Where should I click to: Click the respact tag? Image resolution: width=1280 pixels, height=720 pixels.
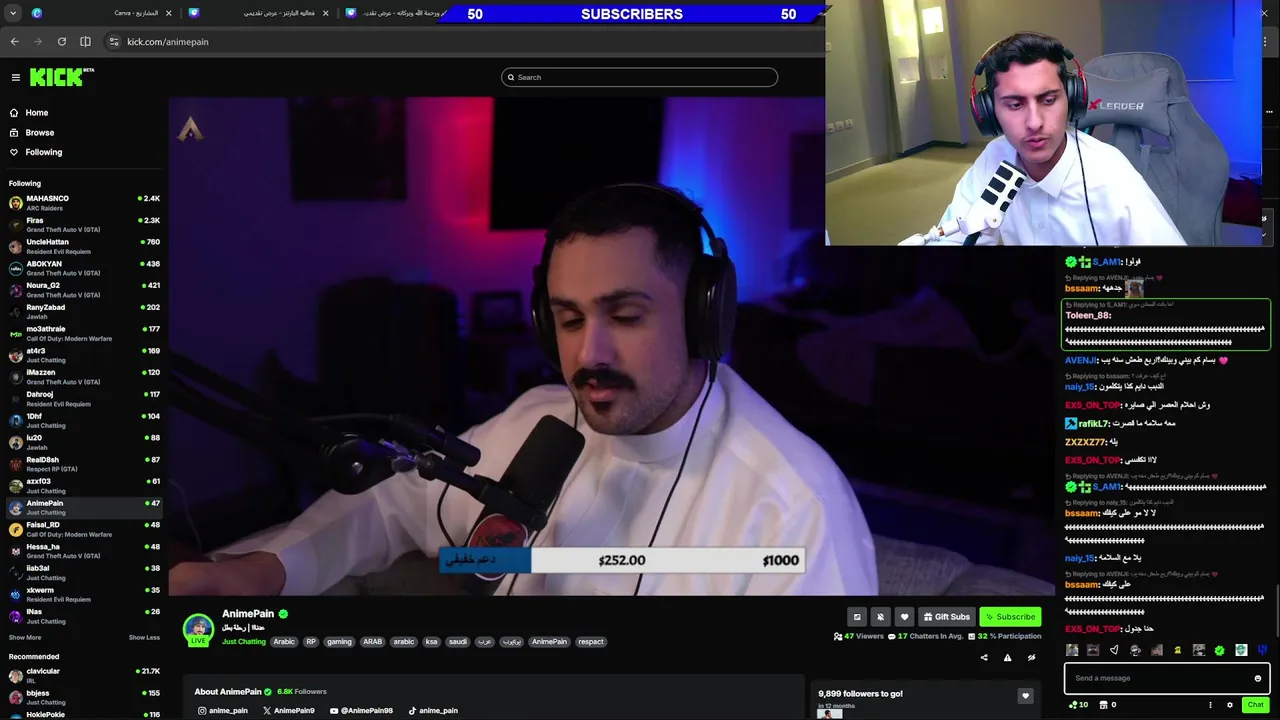tap(591, 641)
